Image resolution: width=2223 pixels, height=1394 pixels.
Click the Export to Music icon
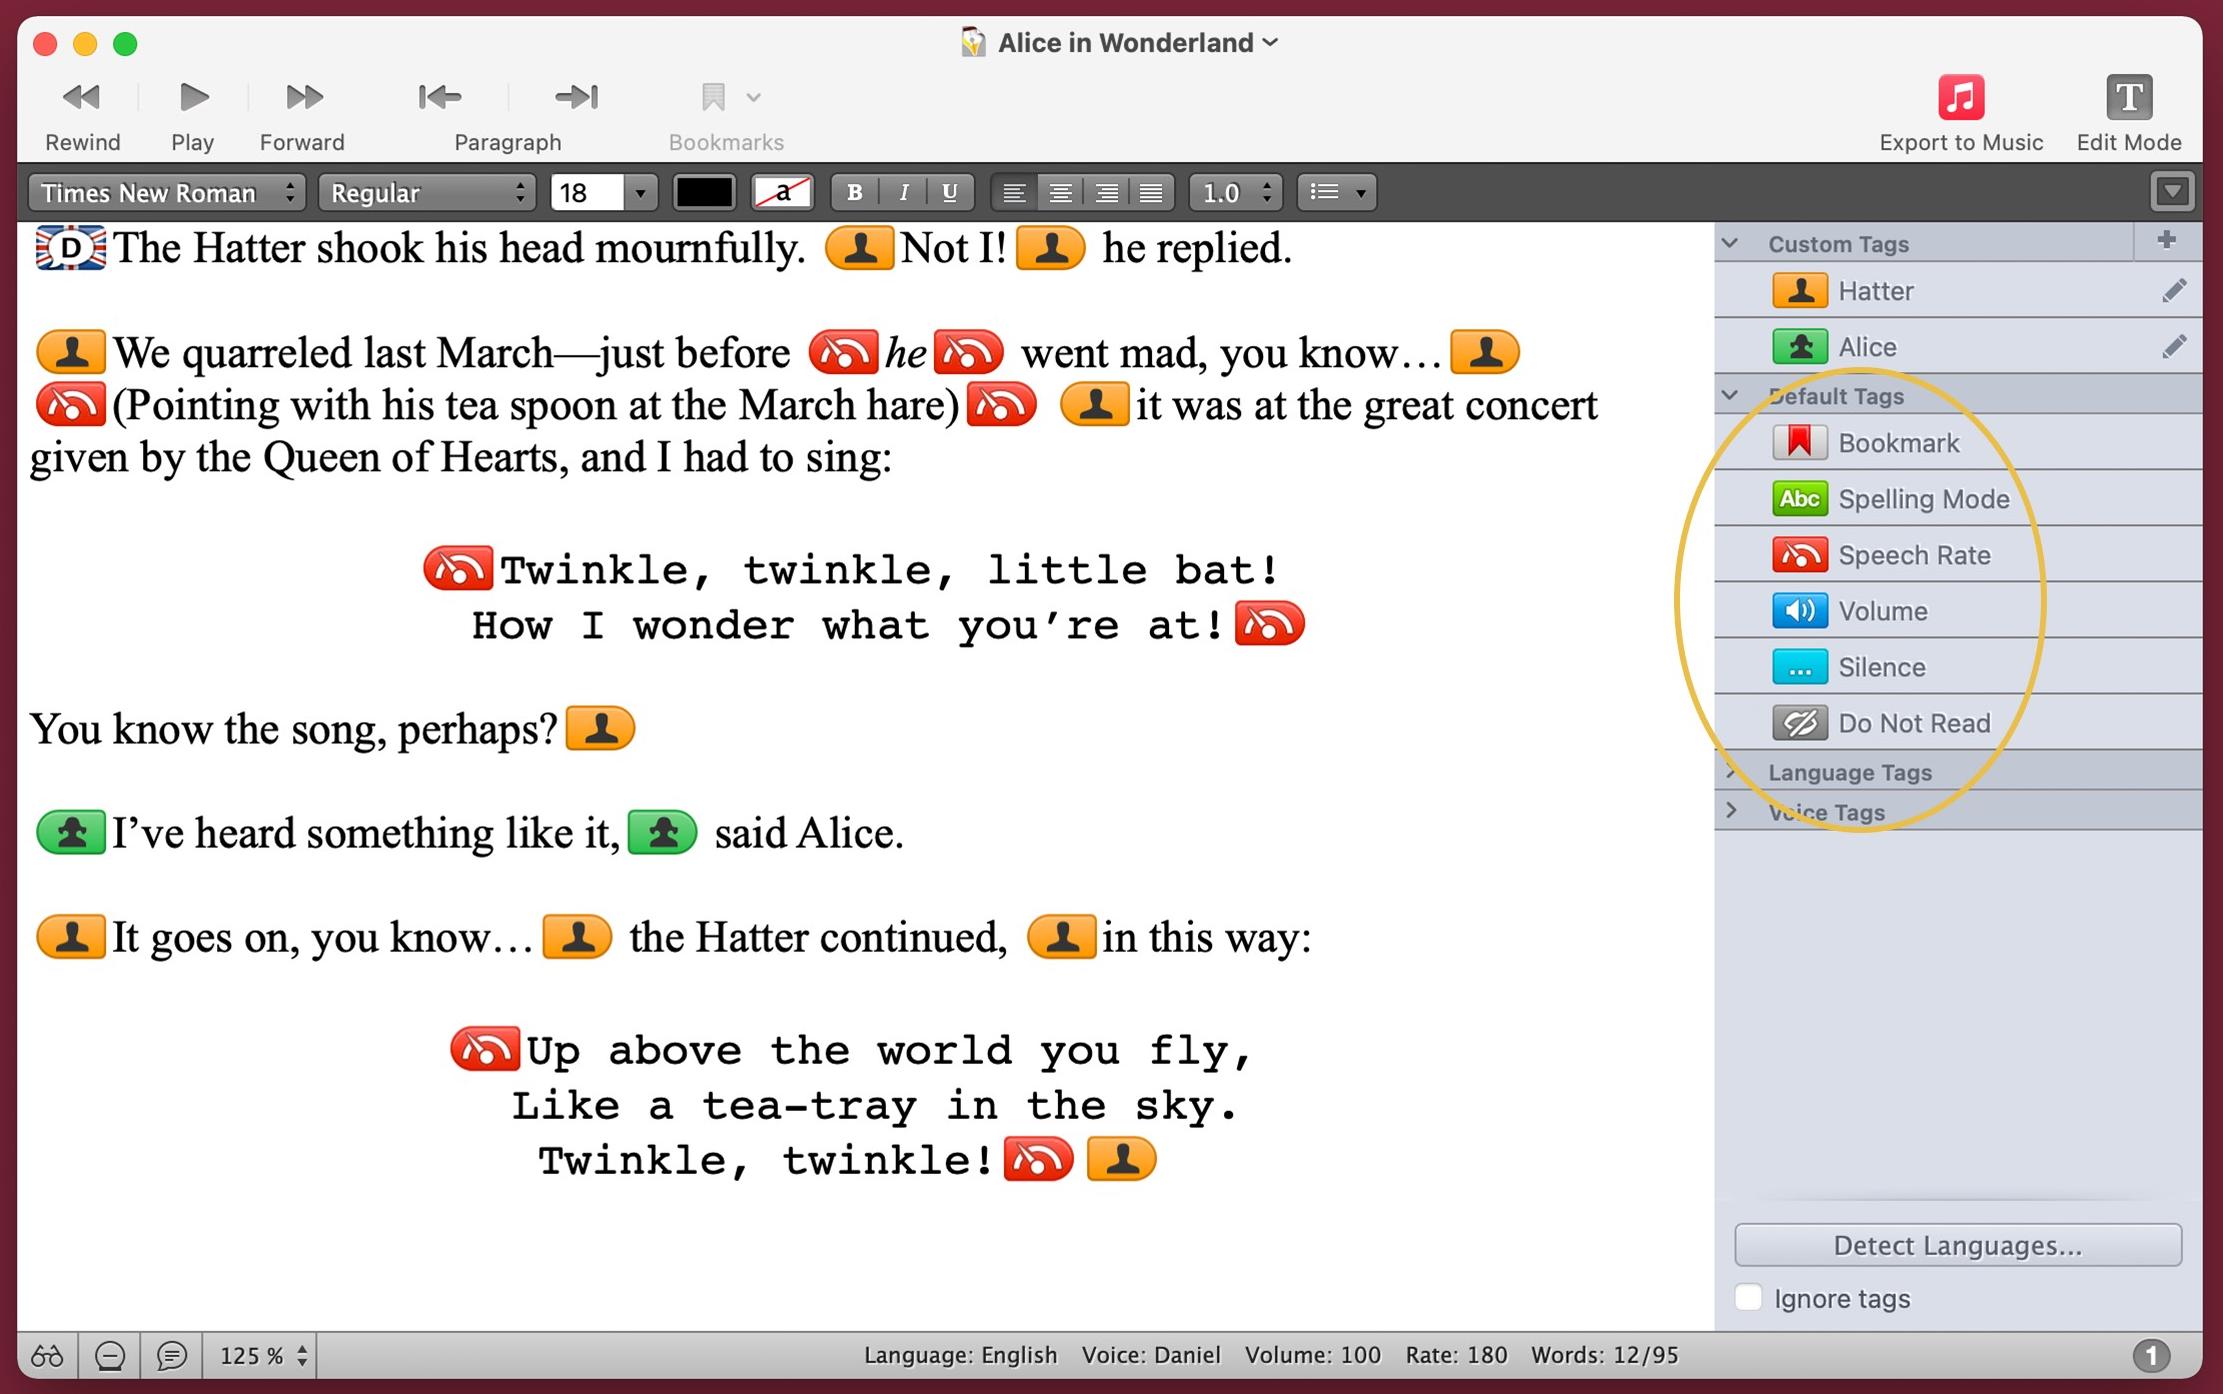pyautogui.click(x=1960, y=97)
